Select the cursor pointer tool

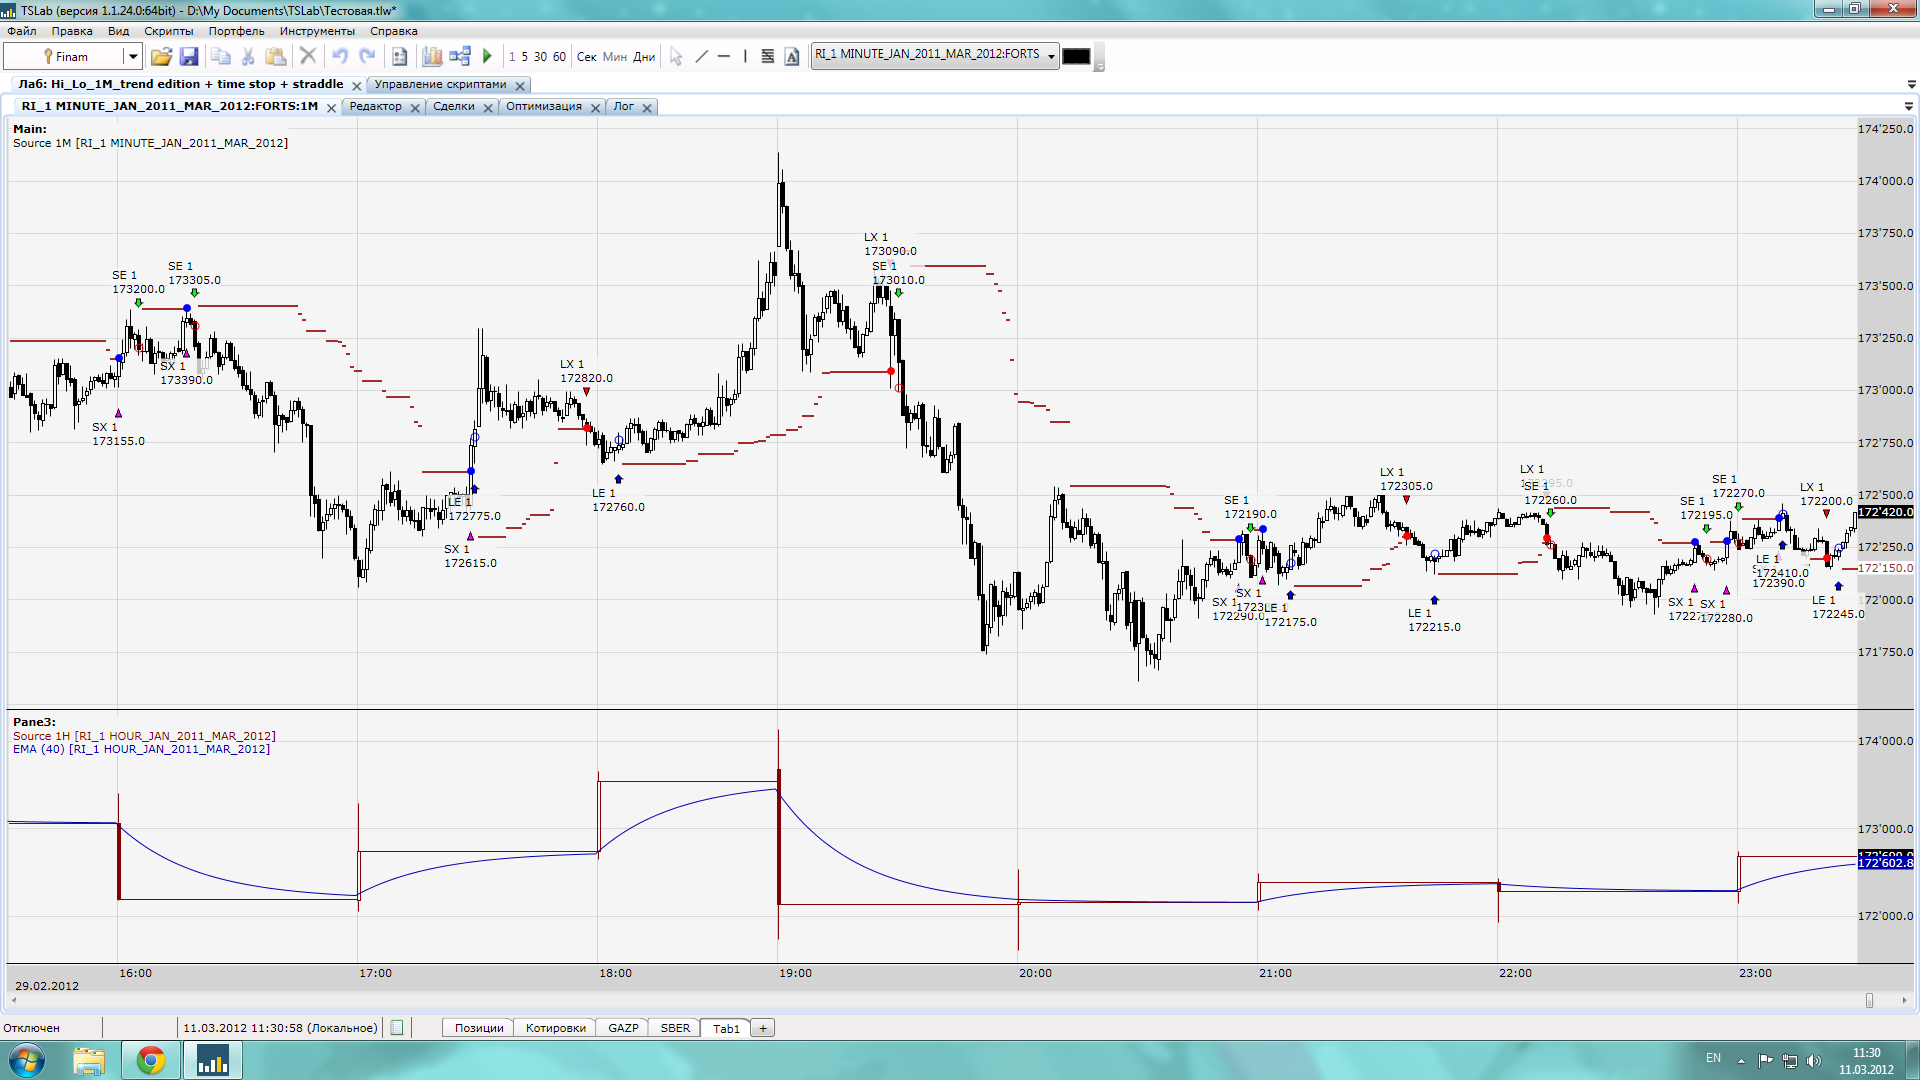click(676, 57)
